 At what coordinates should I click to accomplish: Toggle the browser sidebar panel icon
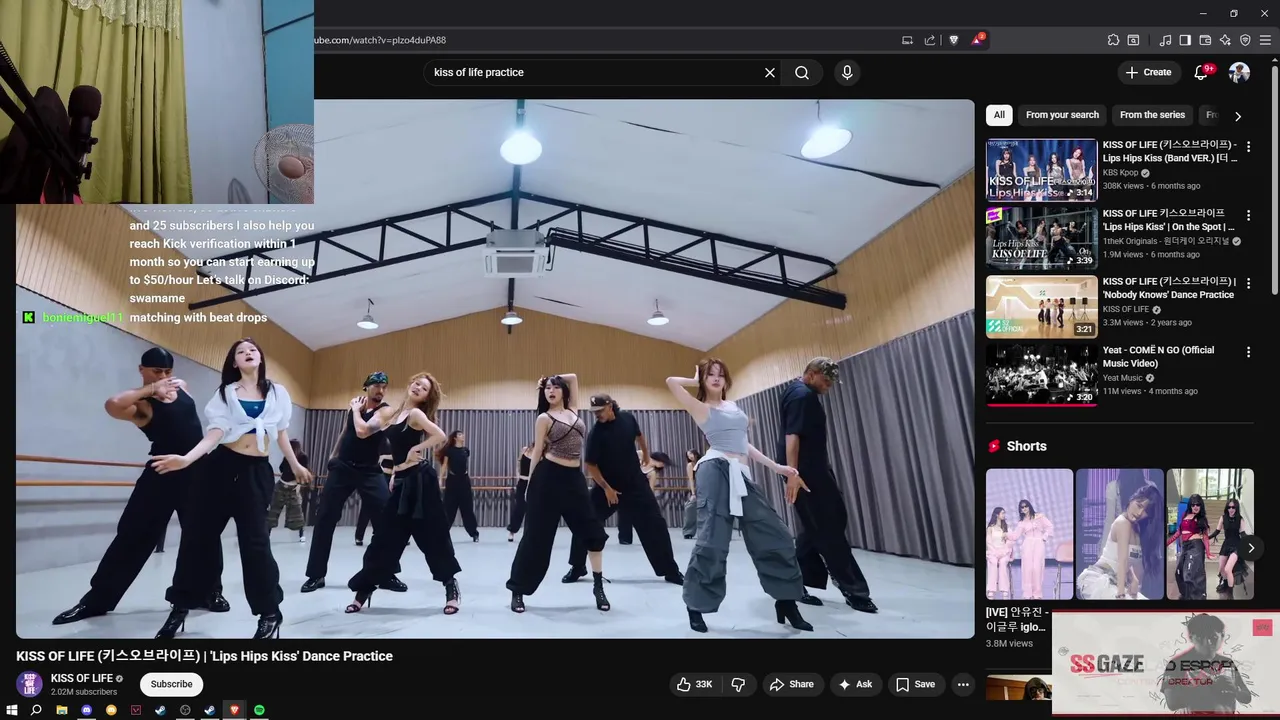coord(1185,40)
